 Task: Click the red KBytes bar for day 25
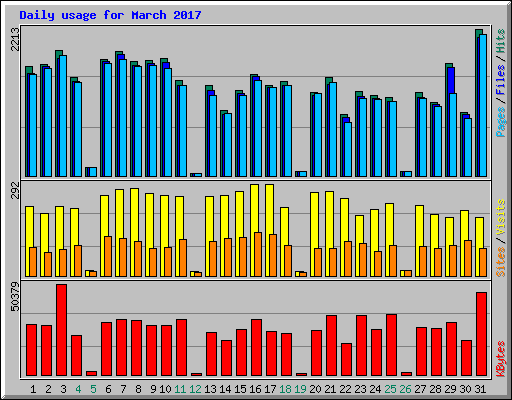(x=391, y=345)
